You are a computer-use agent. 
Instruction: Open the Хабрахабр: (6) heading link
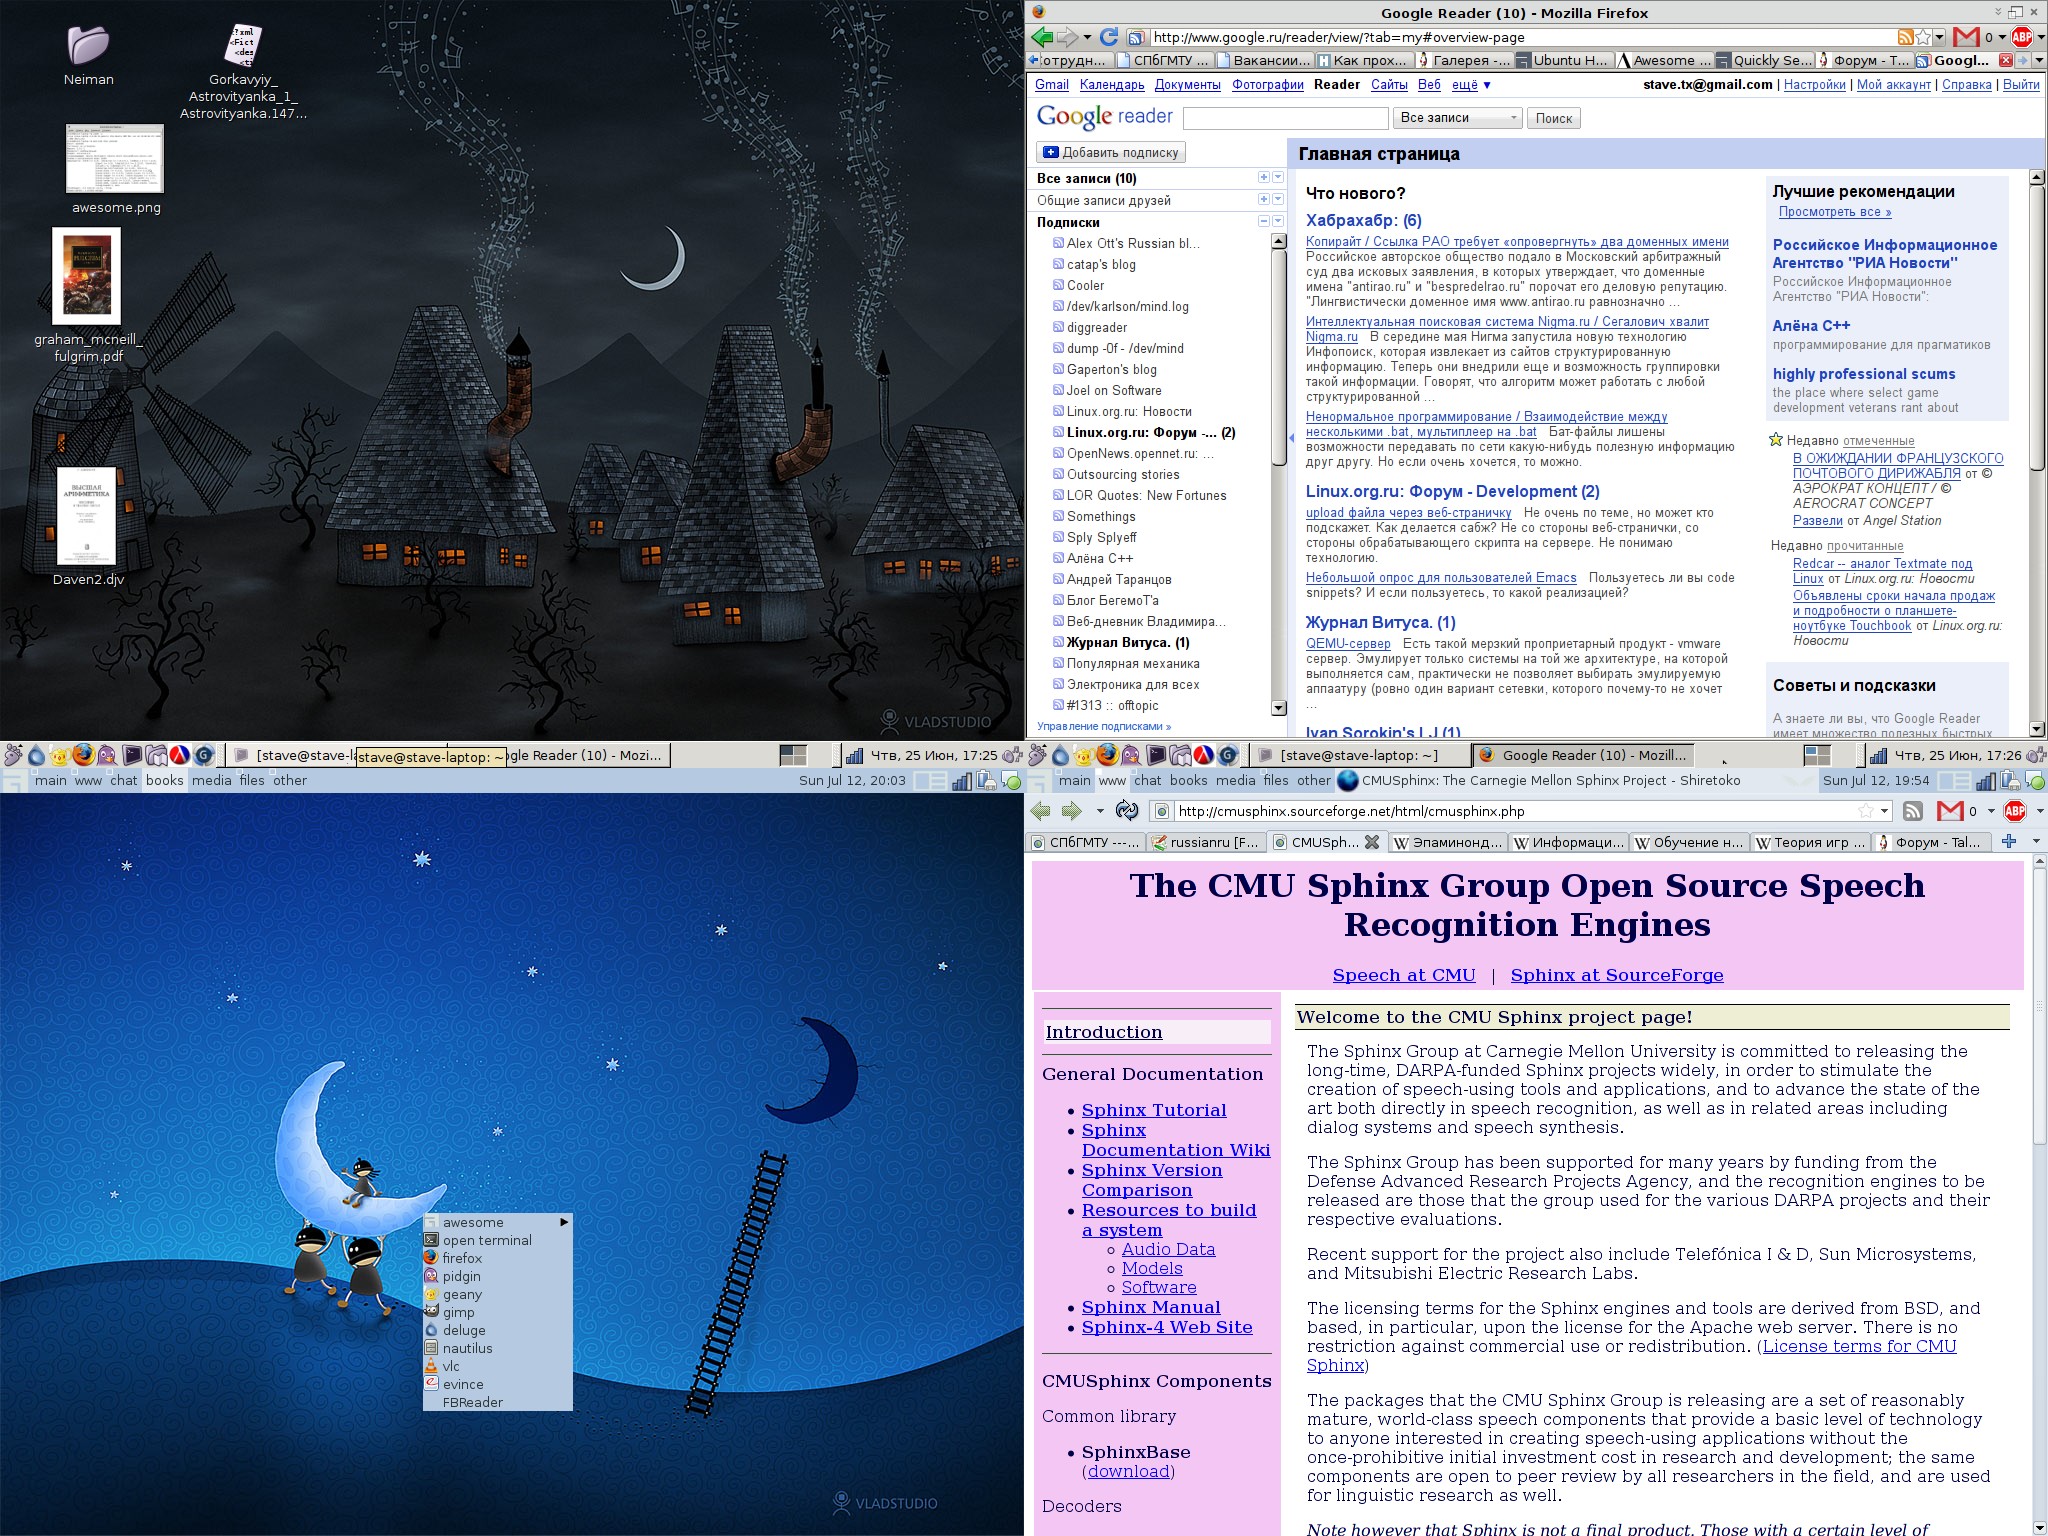1363,220
